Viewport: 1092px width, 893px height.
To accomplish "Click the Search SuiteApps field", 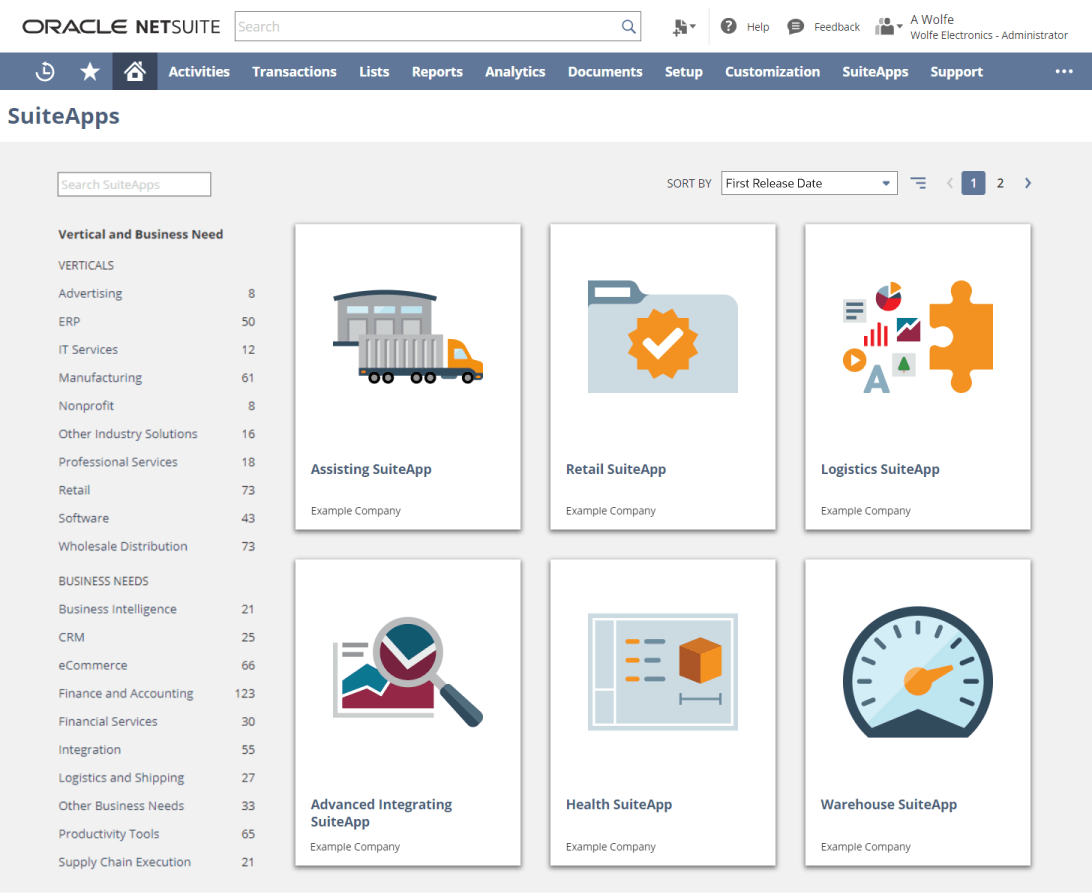I will [x=134, y=184].
